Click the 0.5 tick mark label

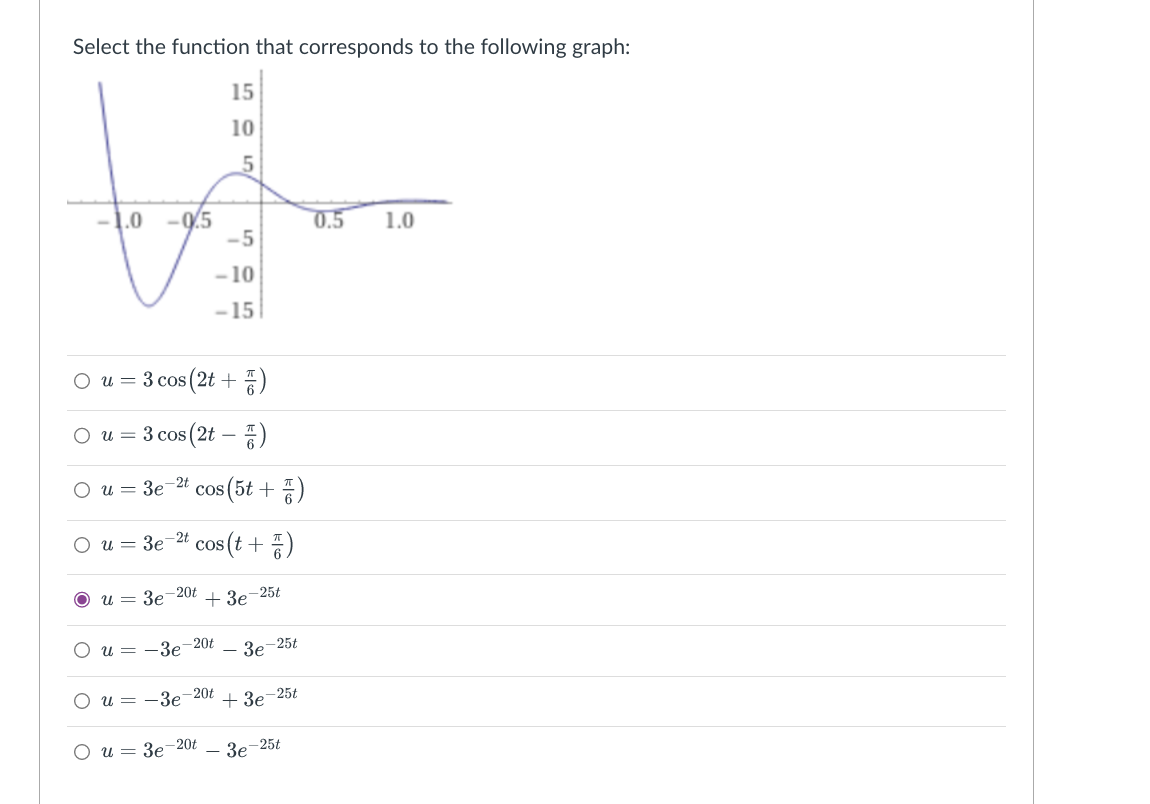(x=330, y=221)
